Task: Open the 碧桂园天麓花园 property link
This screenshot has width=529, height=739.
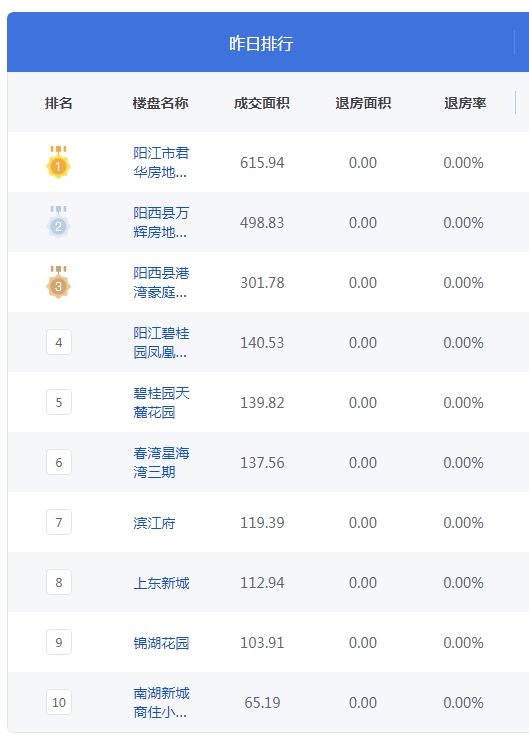Action: coord(161,402)
